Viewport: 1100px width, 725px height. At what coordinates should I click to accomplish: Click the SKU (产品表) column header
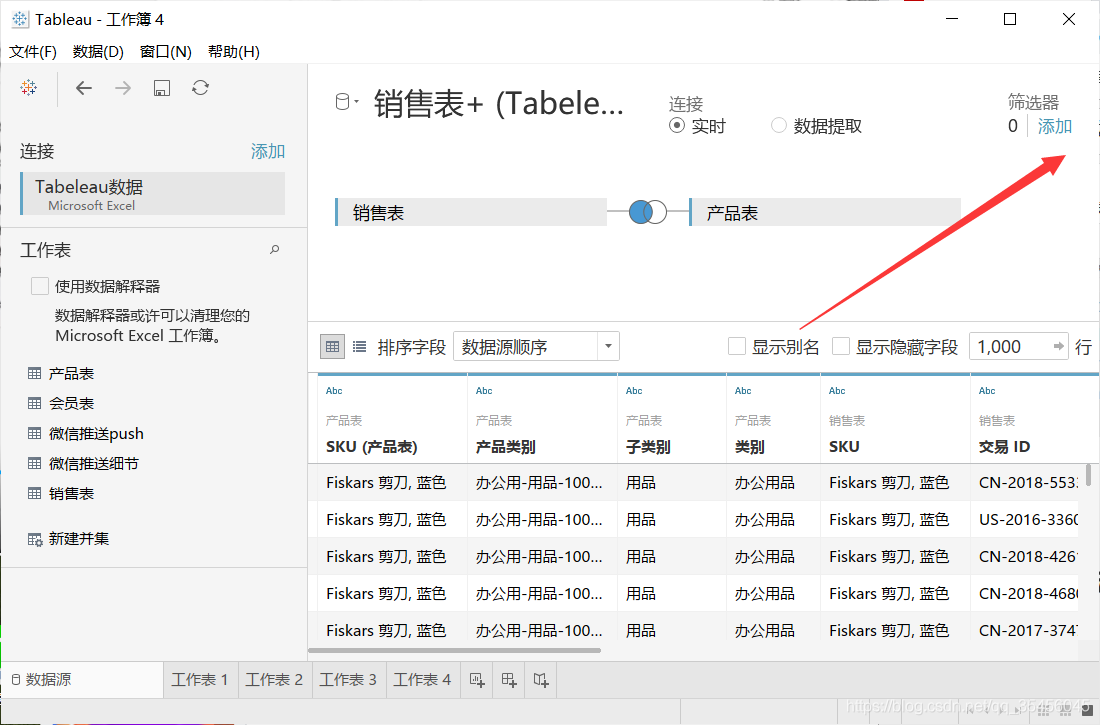point(372,447)
